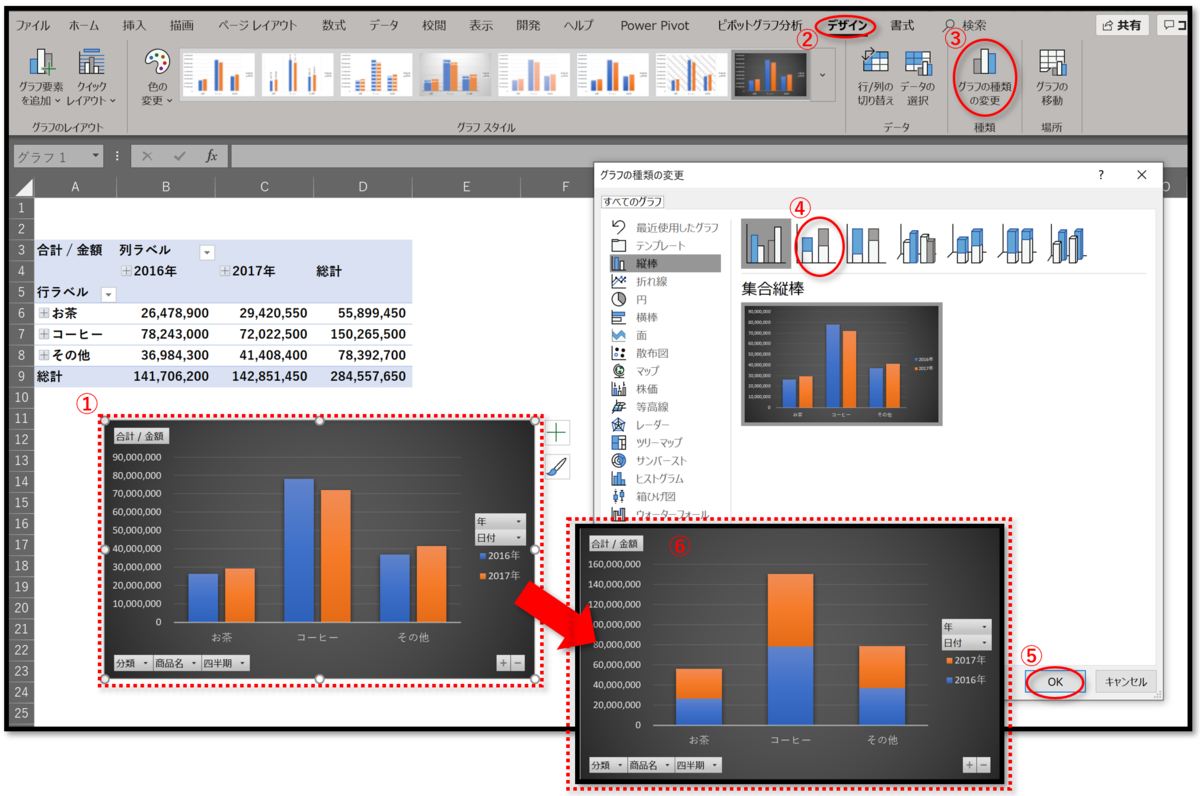Choose 箱ひげ図 in the chart type list
This screenshot has height=796, width=1200.
point(664,496)
